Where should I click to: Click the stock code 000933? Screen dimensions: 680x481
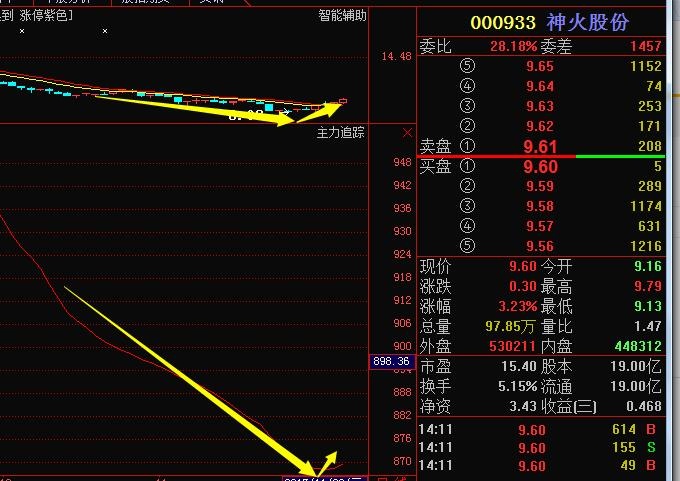pyautogui.click(x=503, y=23)
